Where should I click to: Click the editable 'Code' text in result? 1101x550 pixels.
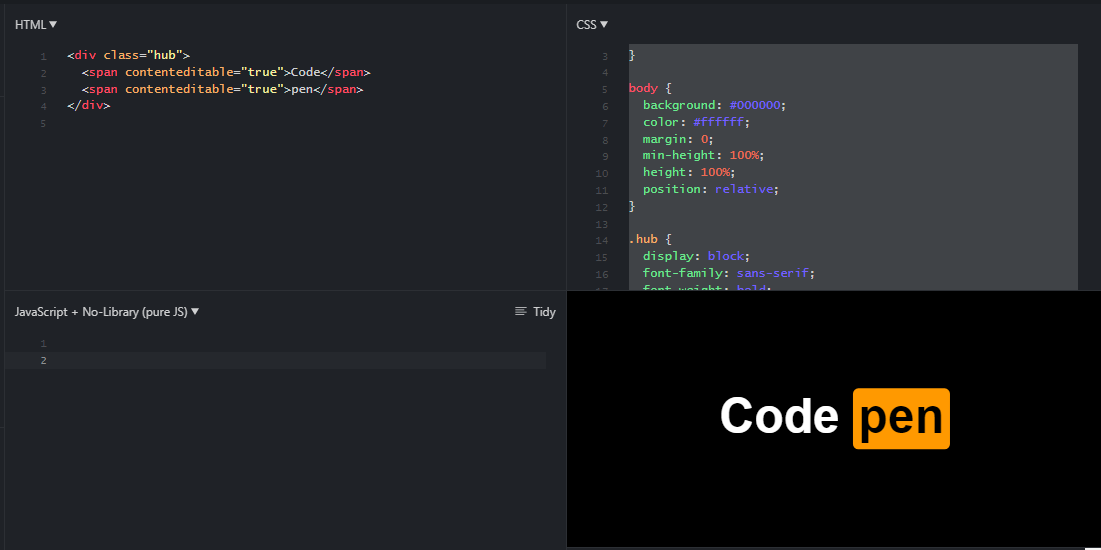(x=779, y=417)
